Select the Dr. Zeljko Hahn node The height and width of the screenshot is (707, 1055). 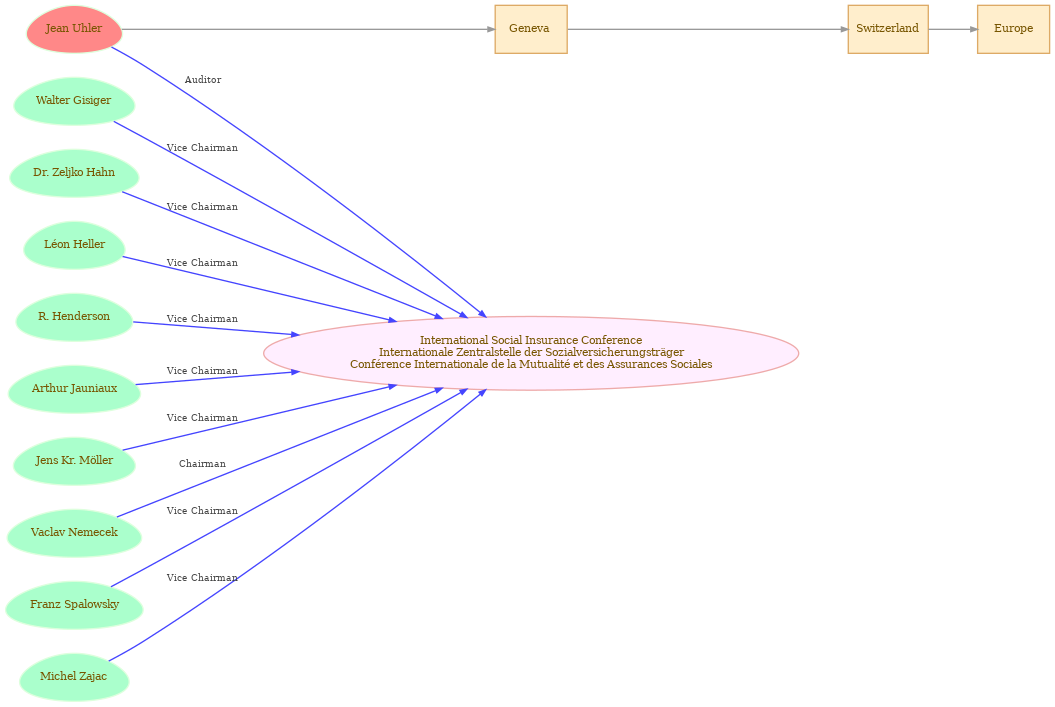tap(74, 173)
